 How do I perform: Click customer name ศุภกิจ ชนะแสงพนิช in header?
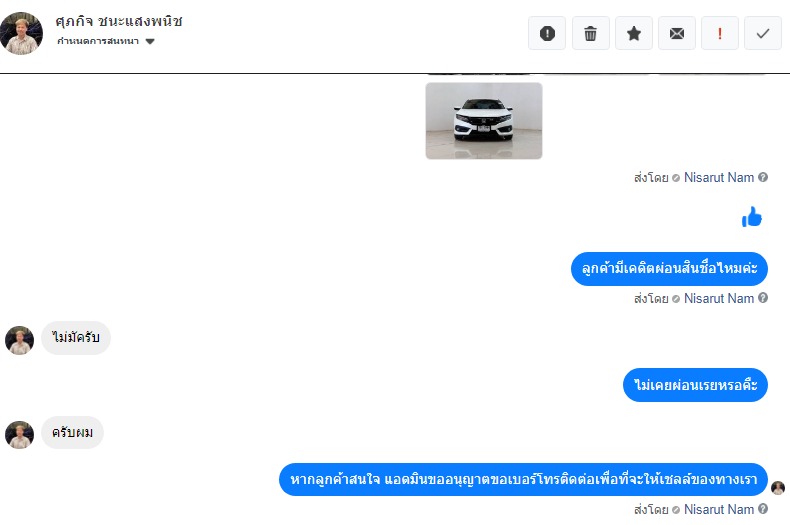[119, 21]
